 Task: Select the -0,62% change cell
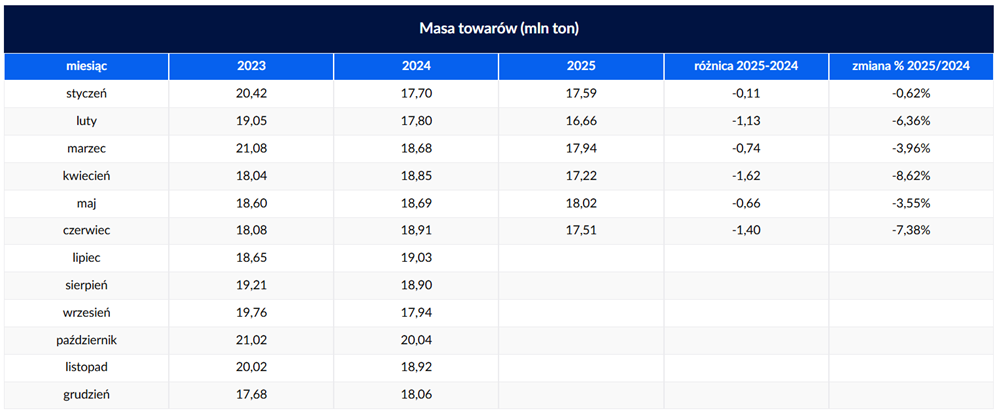click(911, 94)
